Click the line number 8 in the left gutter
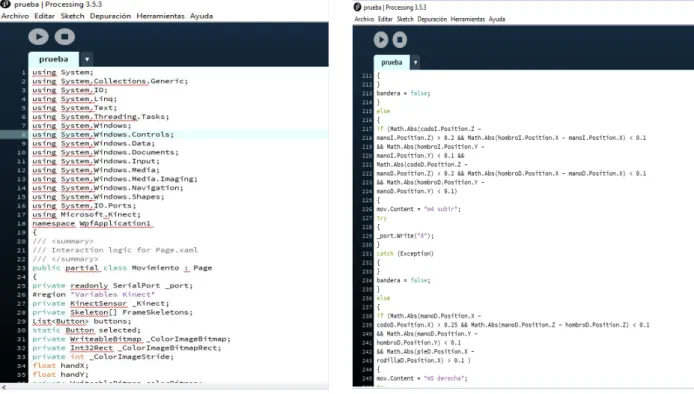 (x=24, y=135)
